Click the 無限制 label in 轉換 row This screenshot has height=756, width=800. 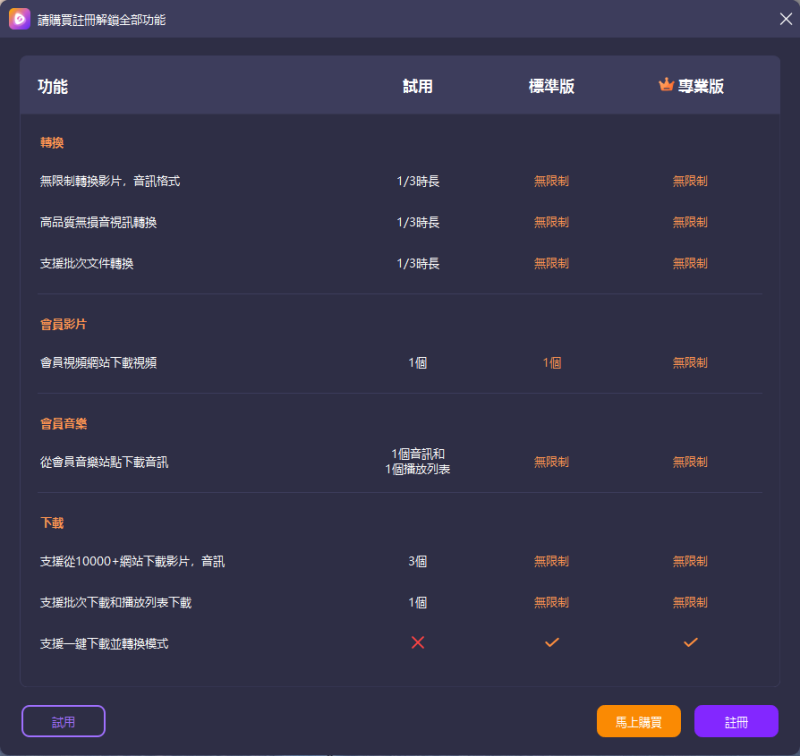tap(551, 181)
